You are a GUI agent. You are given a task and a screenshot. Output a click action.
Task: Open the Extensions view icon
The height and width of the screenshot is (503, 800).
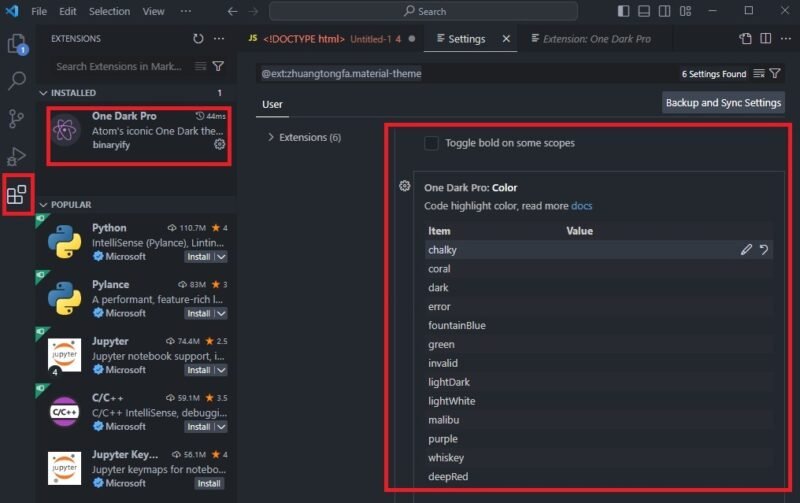pyautogui.click(x=17, y=194)
